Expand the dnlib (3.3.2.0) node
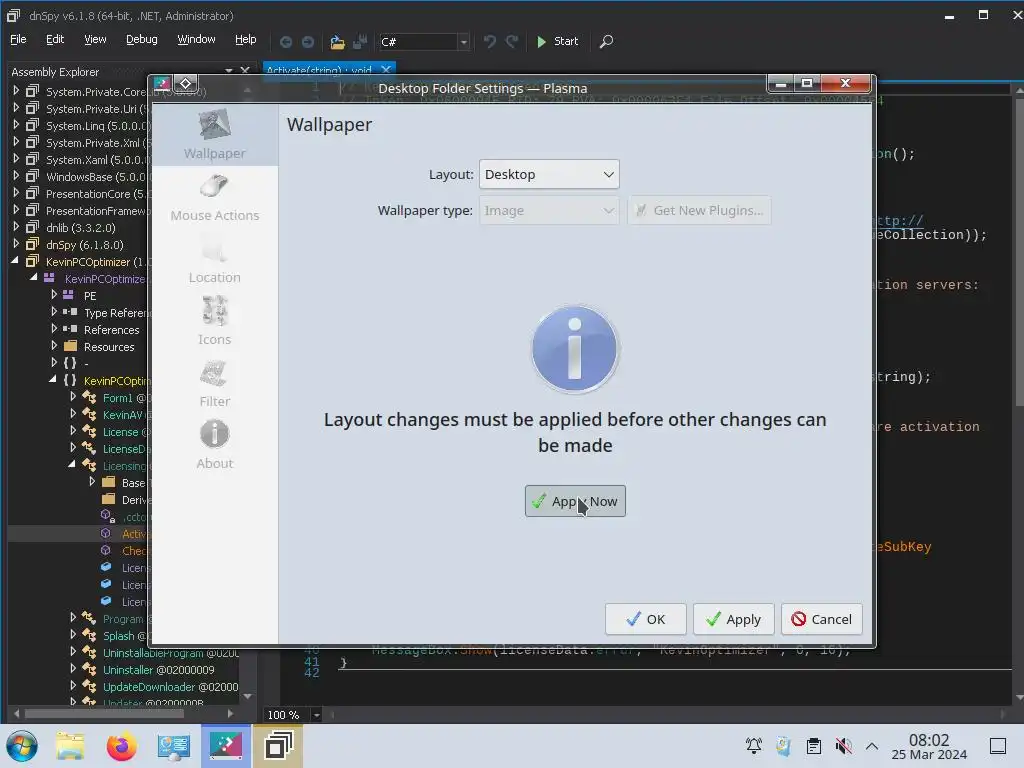1024x768 pixels. pos(16,227)
